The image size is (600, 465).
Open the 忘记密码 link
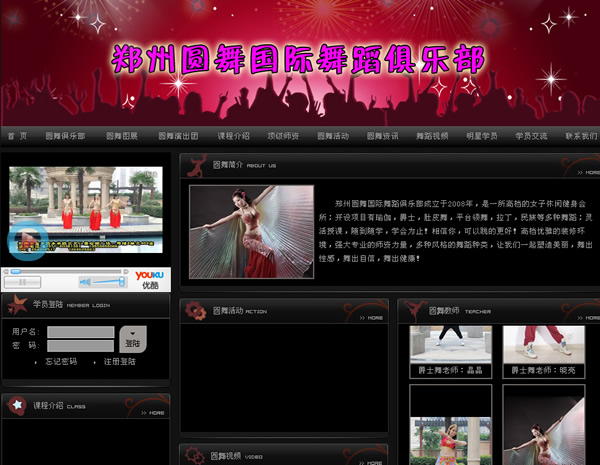click(x=61, y=362)
